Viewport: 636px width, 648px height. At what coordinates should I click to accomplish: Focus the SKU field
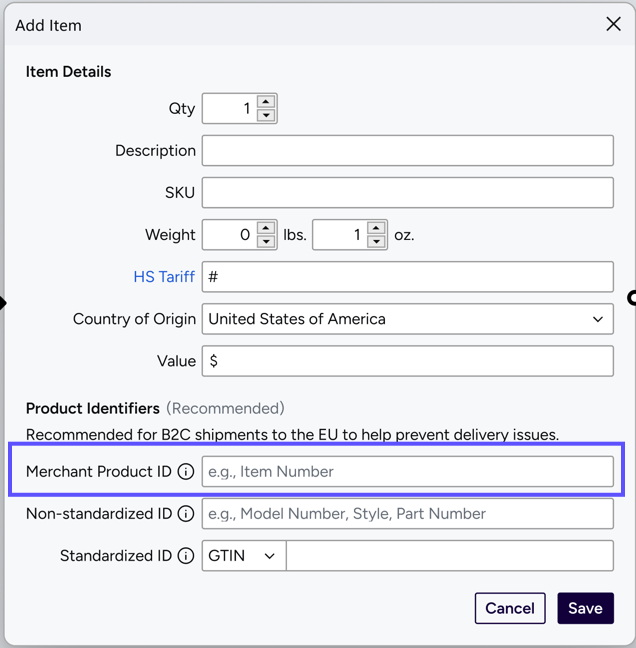pyautogui.click(x=407, y=193)
